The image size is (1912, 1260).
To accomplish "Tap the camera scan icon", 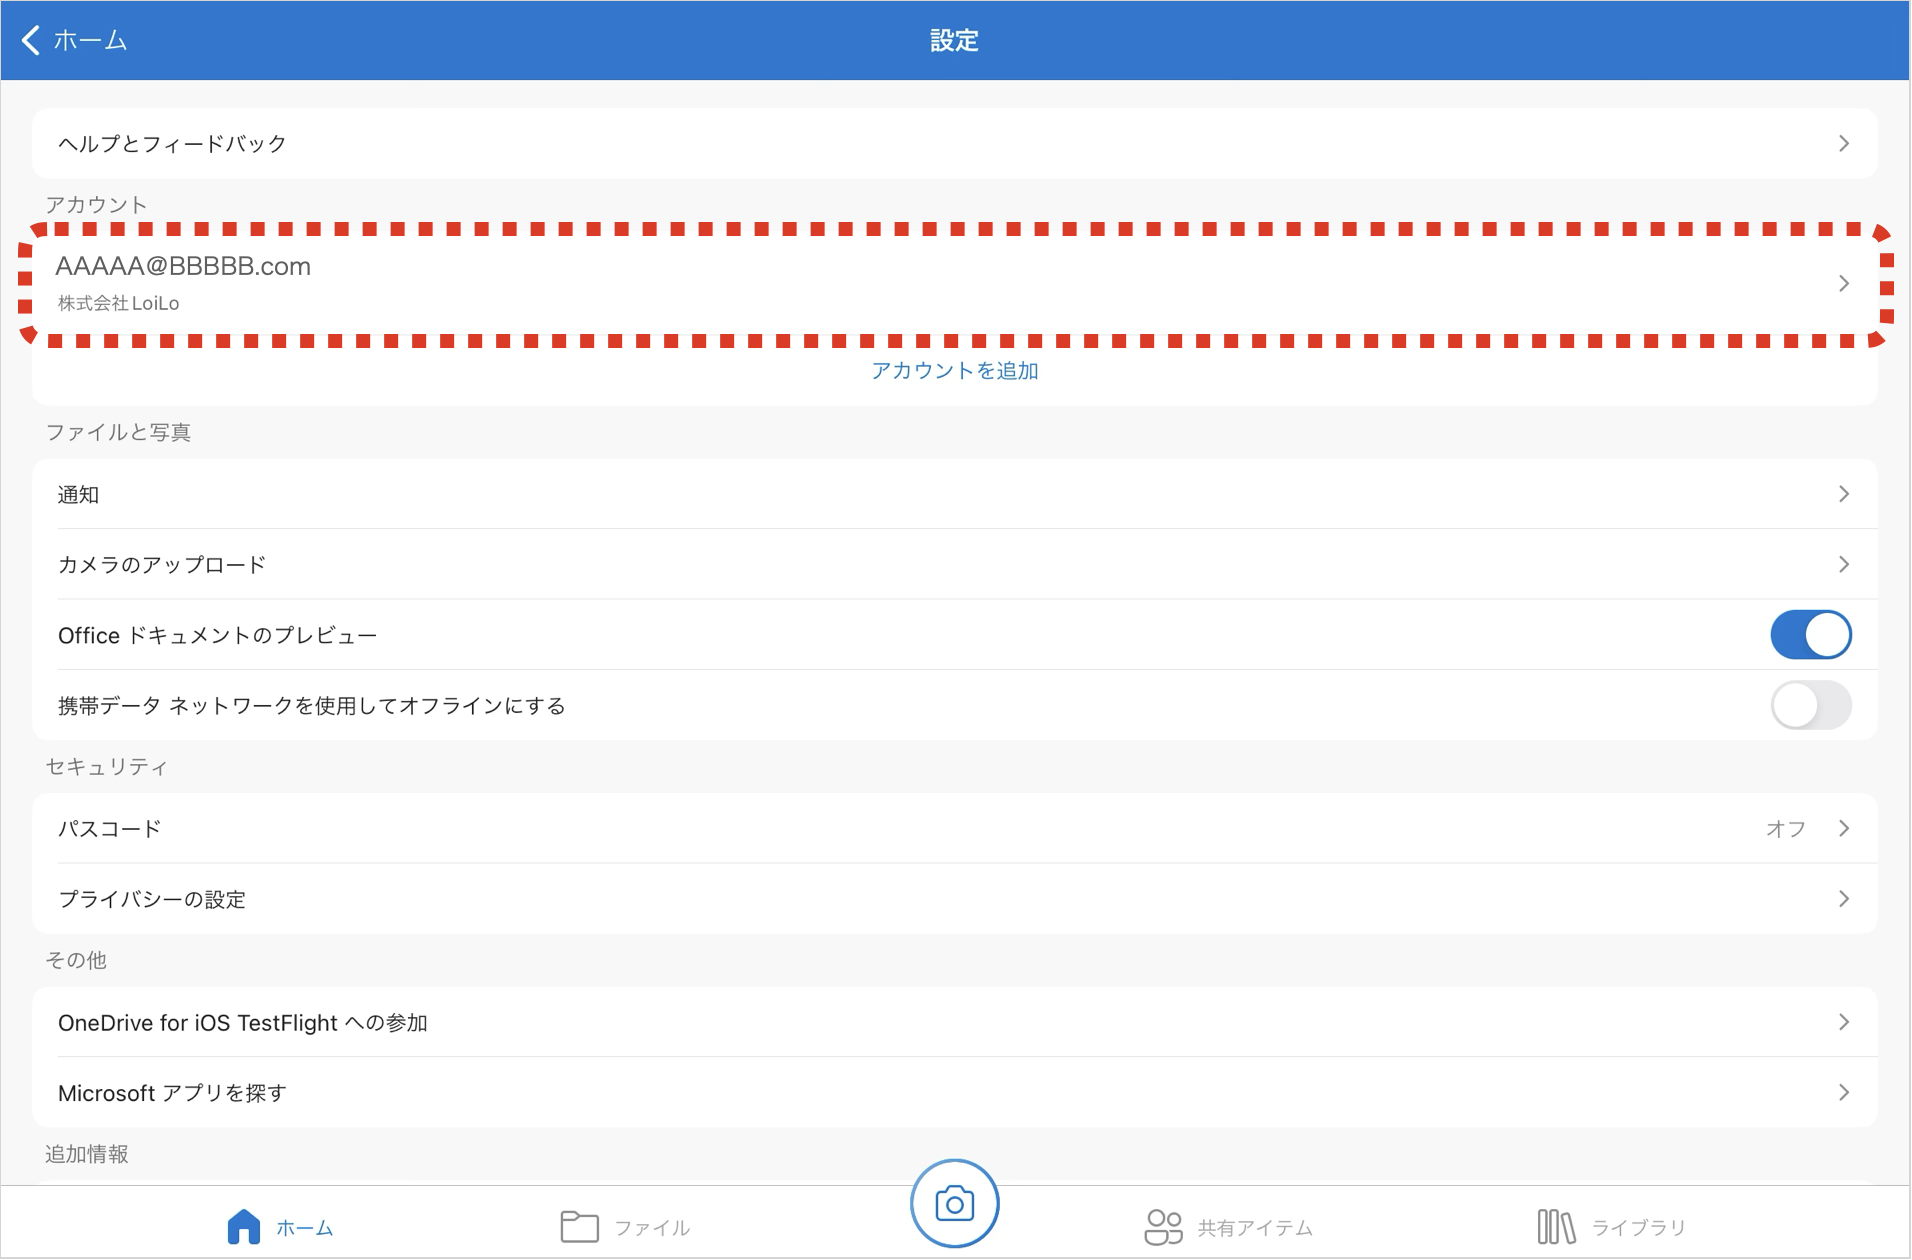I will click(954, 1204).
